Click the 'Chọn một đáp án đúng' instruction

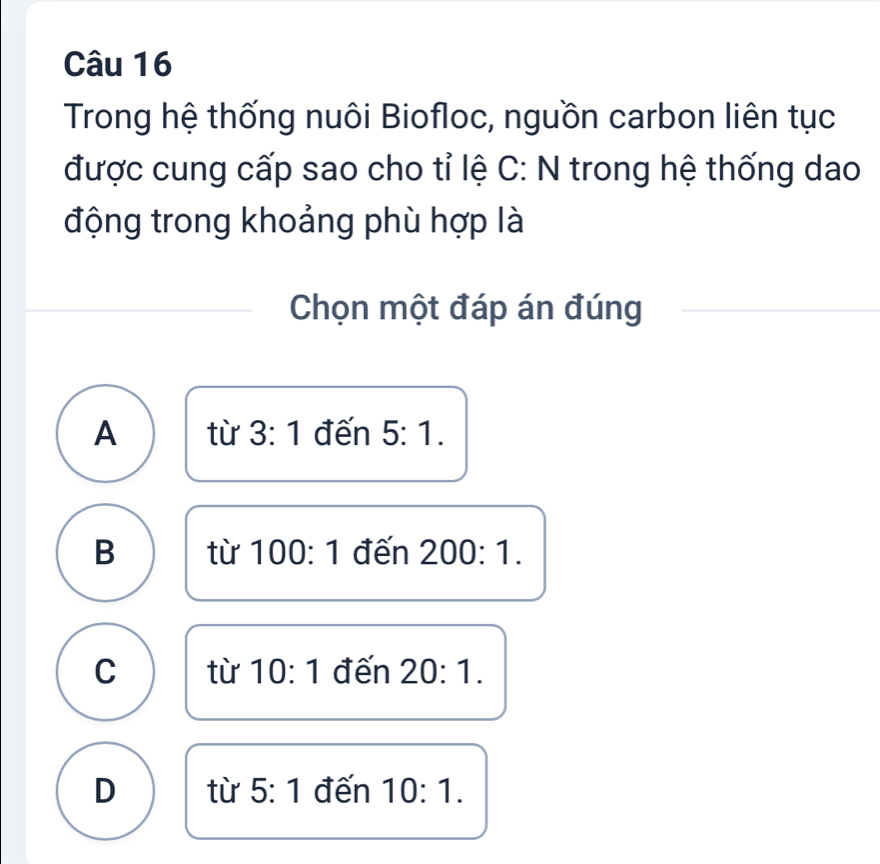click(x=465, y=309)
